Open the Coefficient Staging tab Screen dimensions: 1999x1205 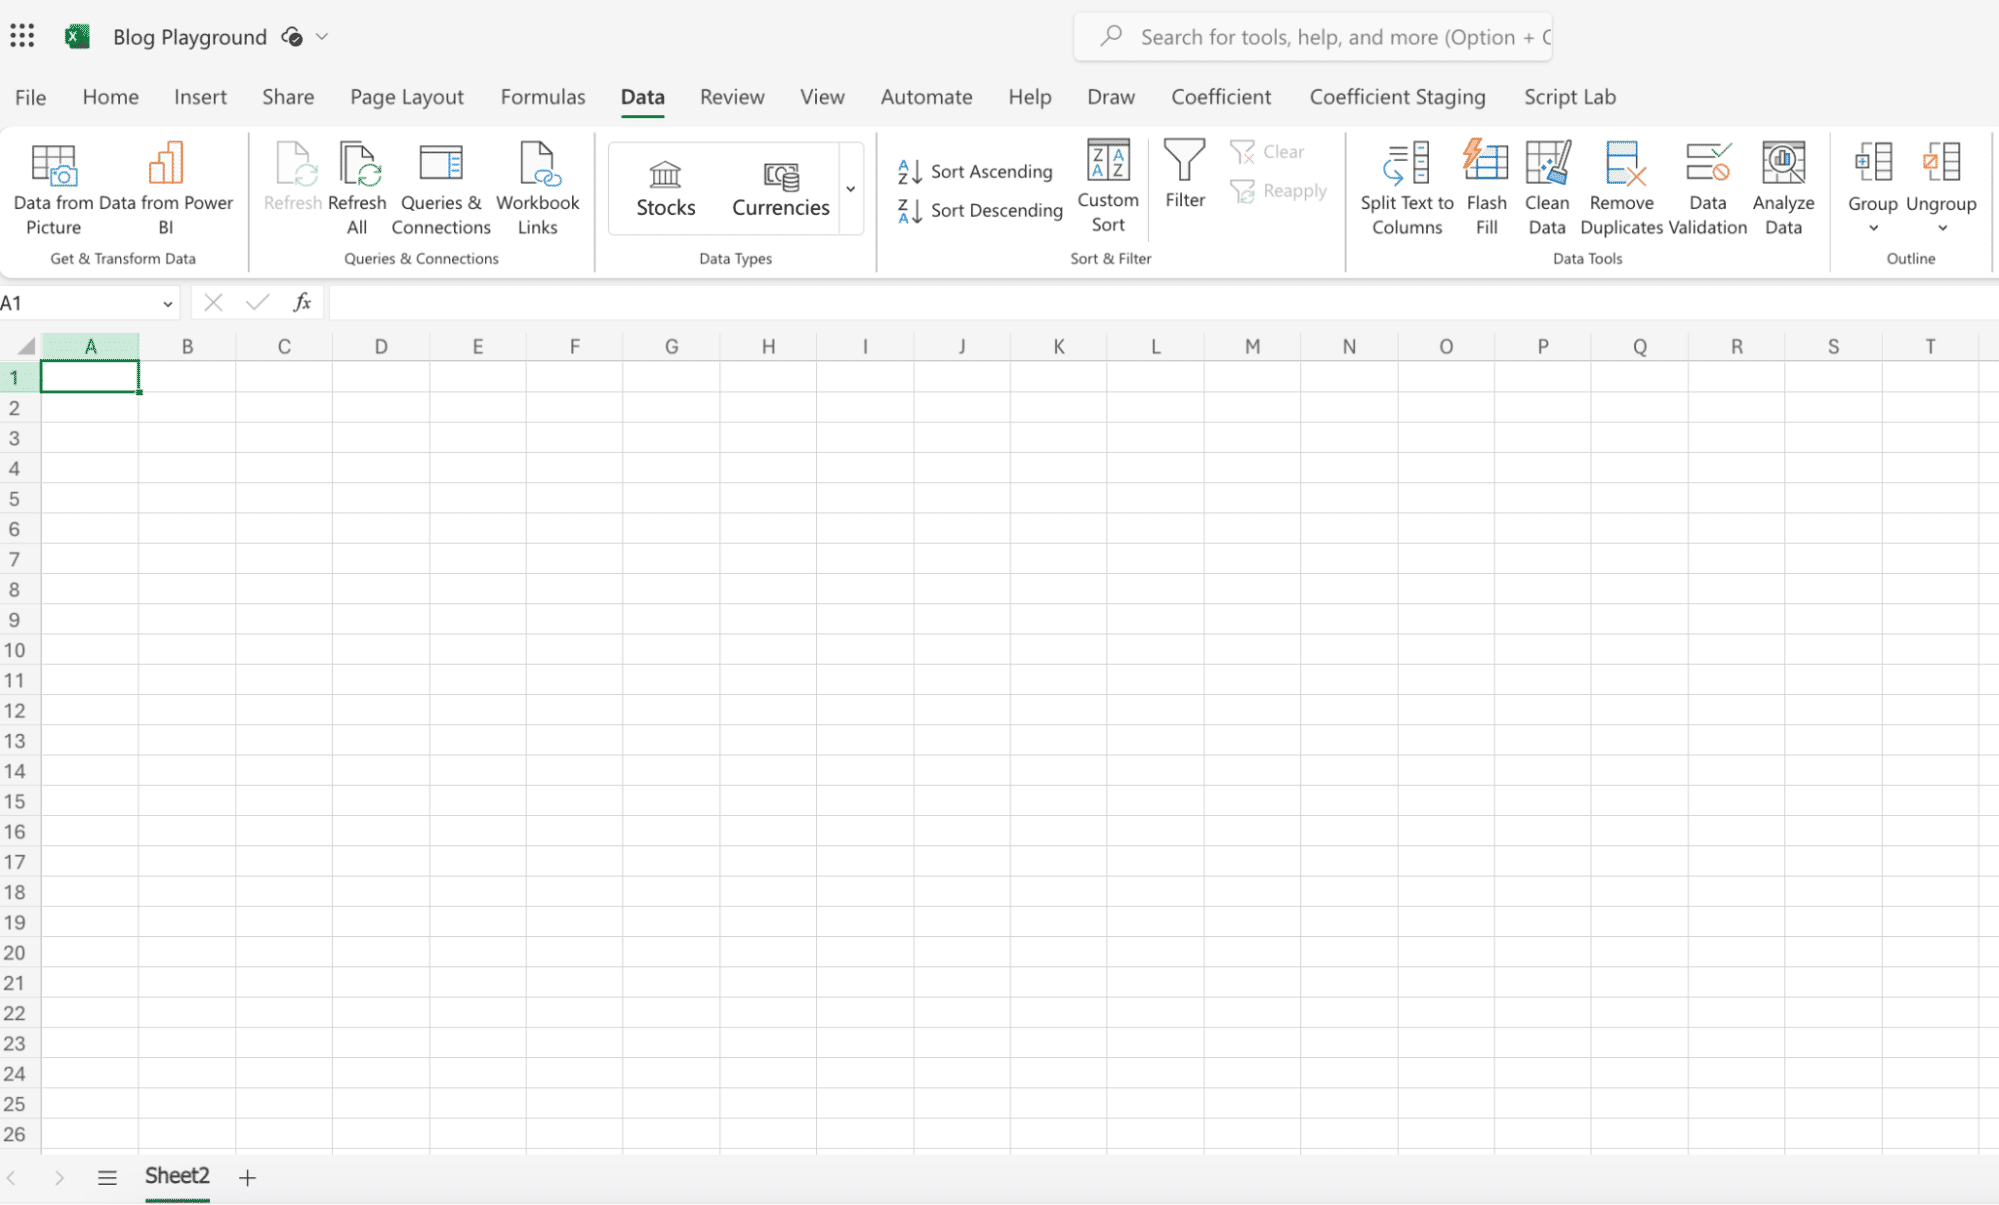coord(1397,97)
